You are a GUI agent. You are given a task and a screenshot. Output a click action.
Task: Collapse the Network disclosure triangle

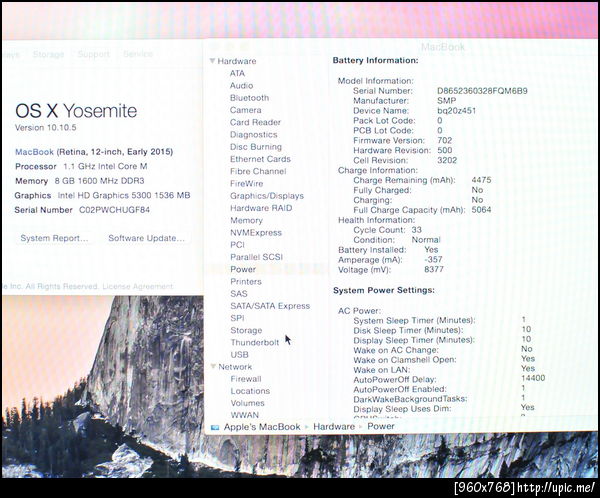click(213, 367)
